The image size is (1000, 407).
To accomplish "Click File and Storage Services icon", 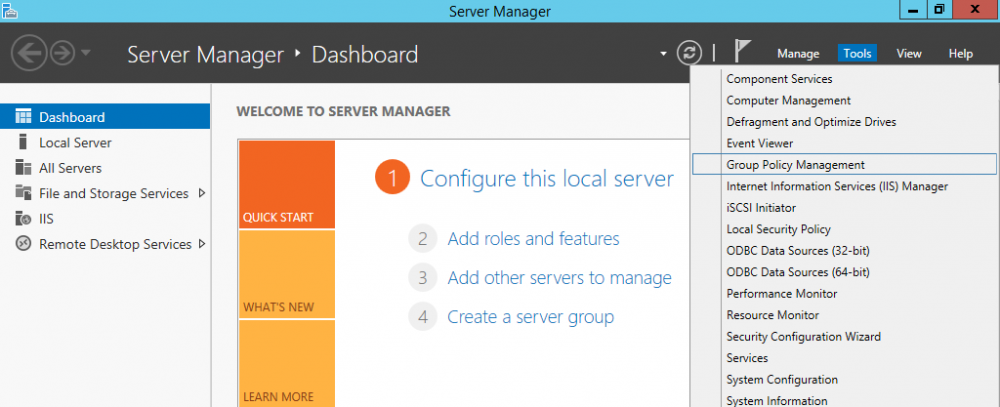I will 23,193.
